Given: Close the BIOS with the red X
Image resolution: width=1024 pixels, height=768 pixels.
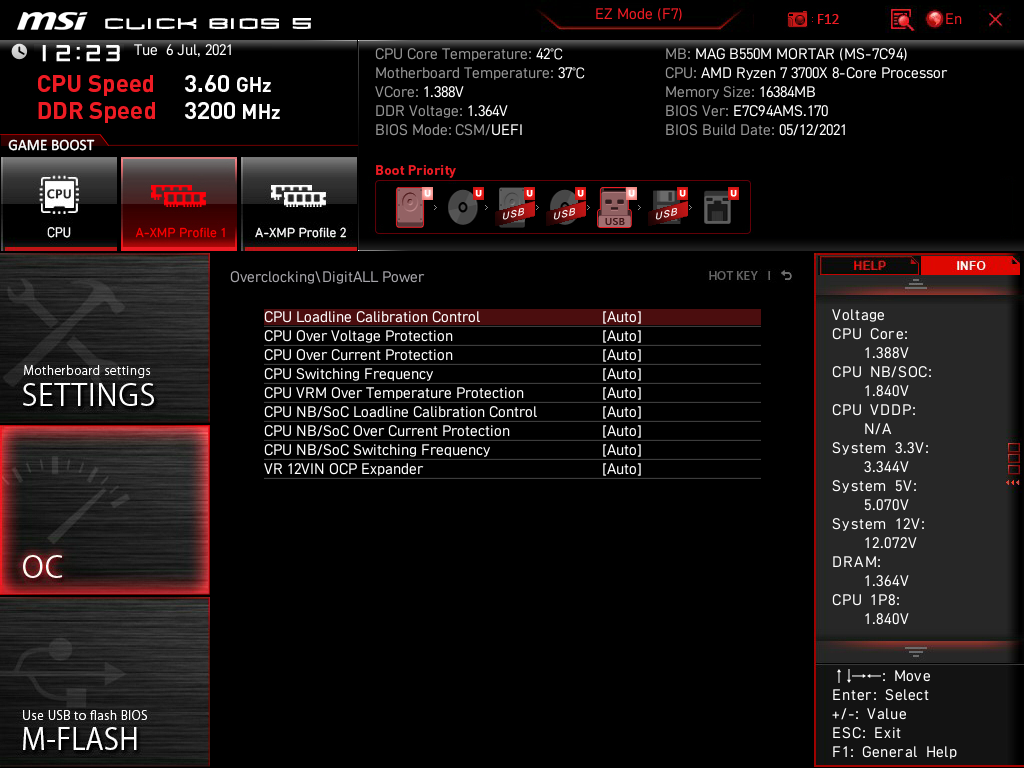Looking at the screenshot, I should 995,20.
